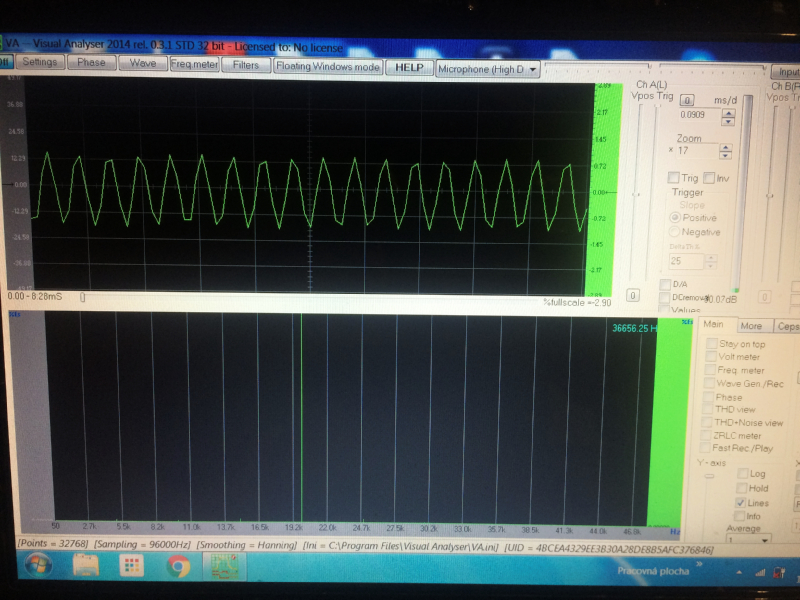The image size is (800, 600).
Task: Decrease the ms/d time division value
Action: tap(729, 121)
